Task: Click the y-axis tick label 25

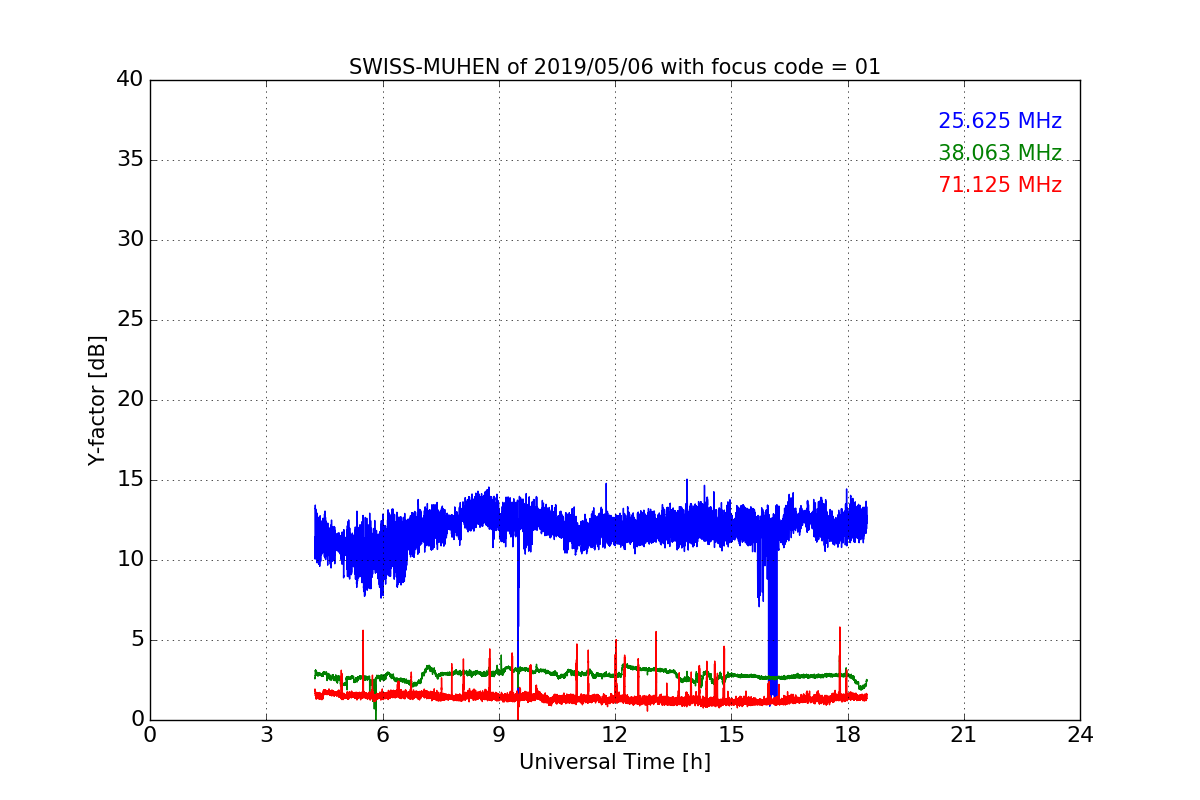Action: pos(130,320)
